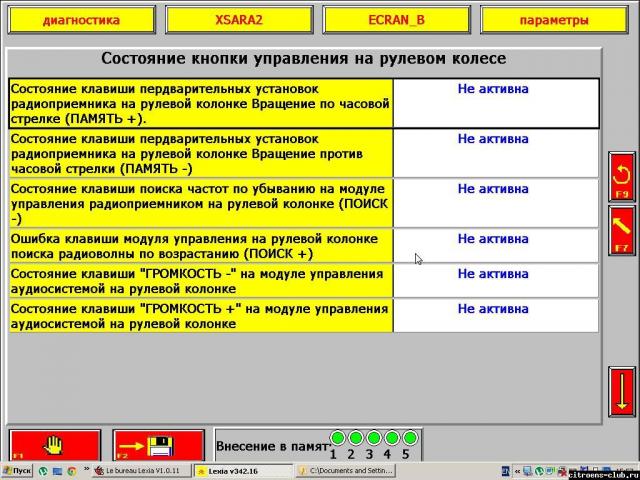The height and width of the screenshot is (480, 640).
Task: Click Не активна value for ГРОМКОСТЬ +
Action: click(493, 309)
